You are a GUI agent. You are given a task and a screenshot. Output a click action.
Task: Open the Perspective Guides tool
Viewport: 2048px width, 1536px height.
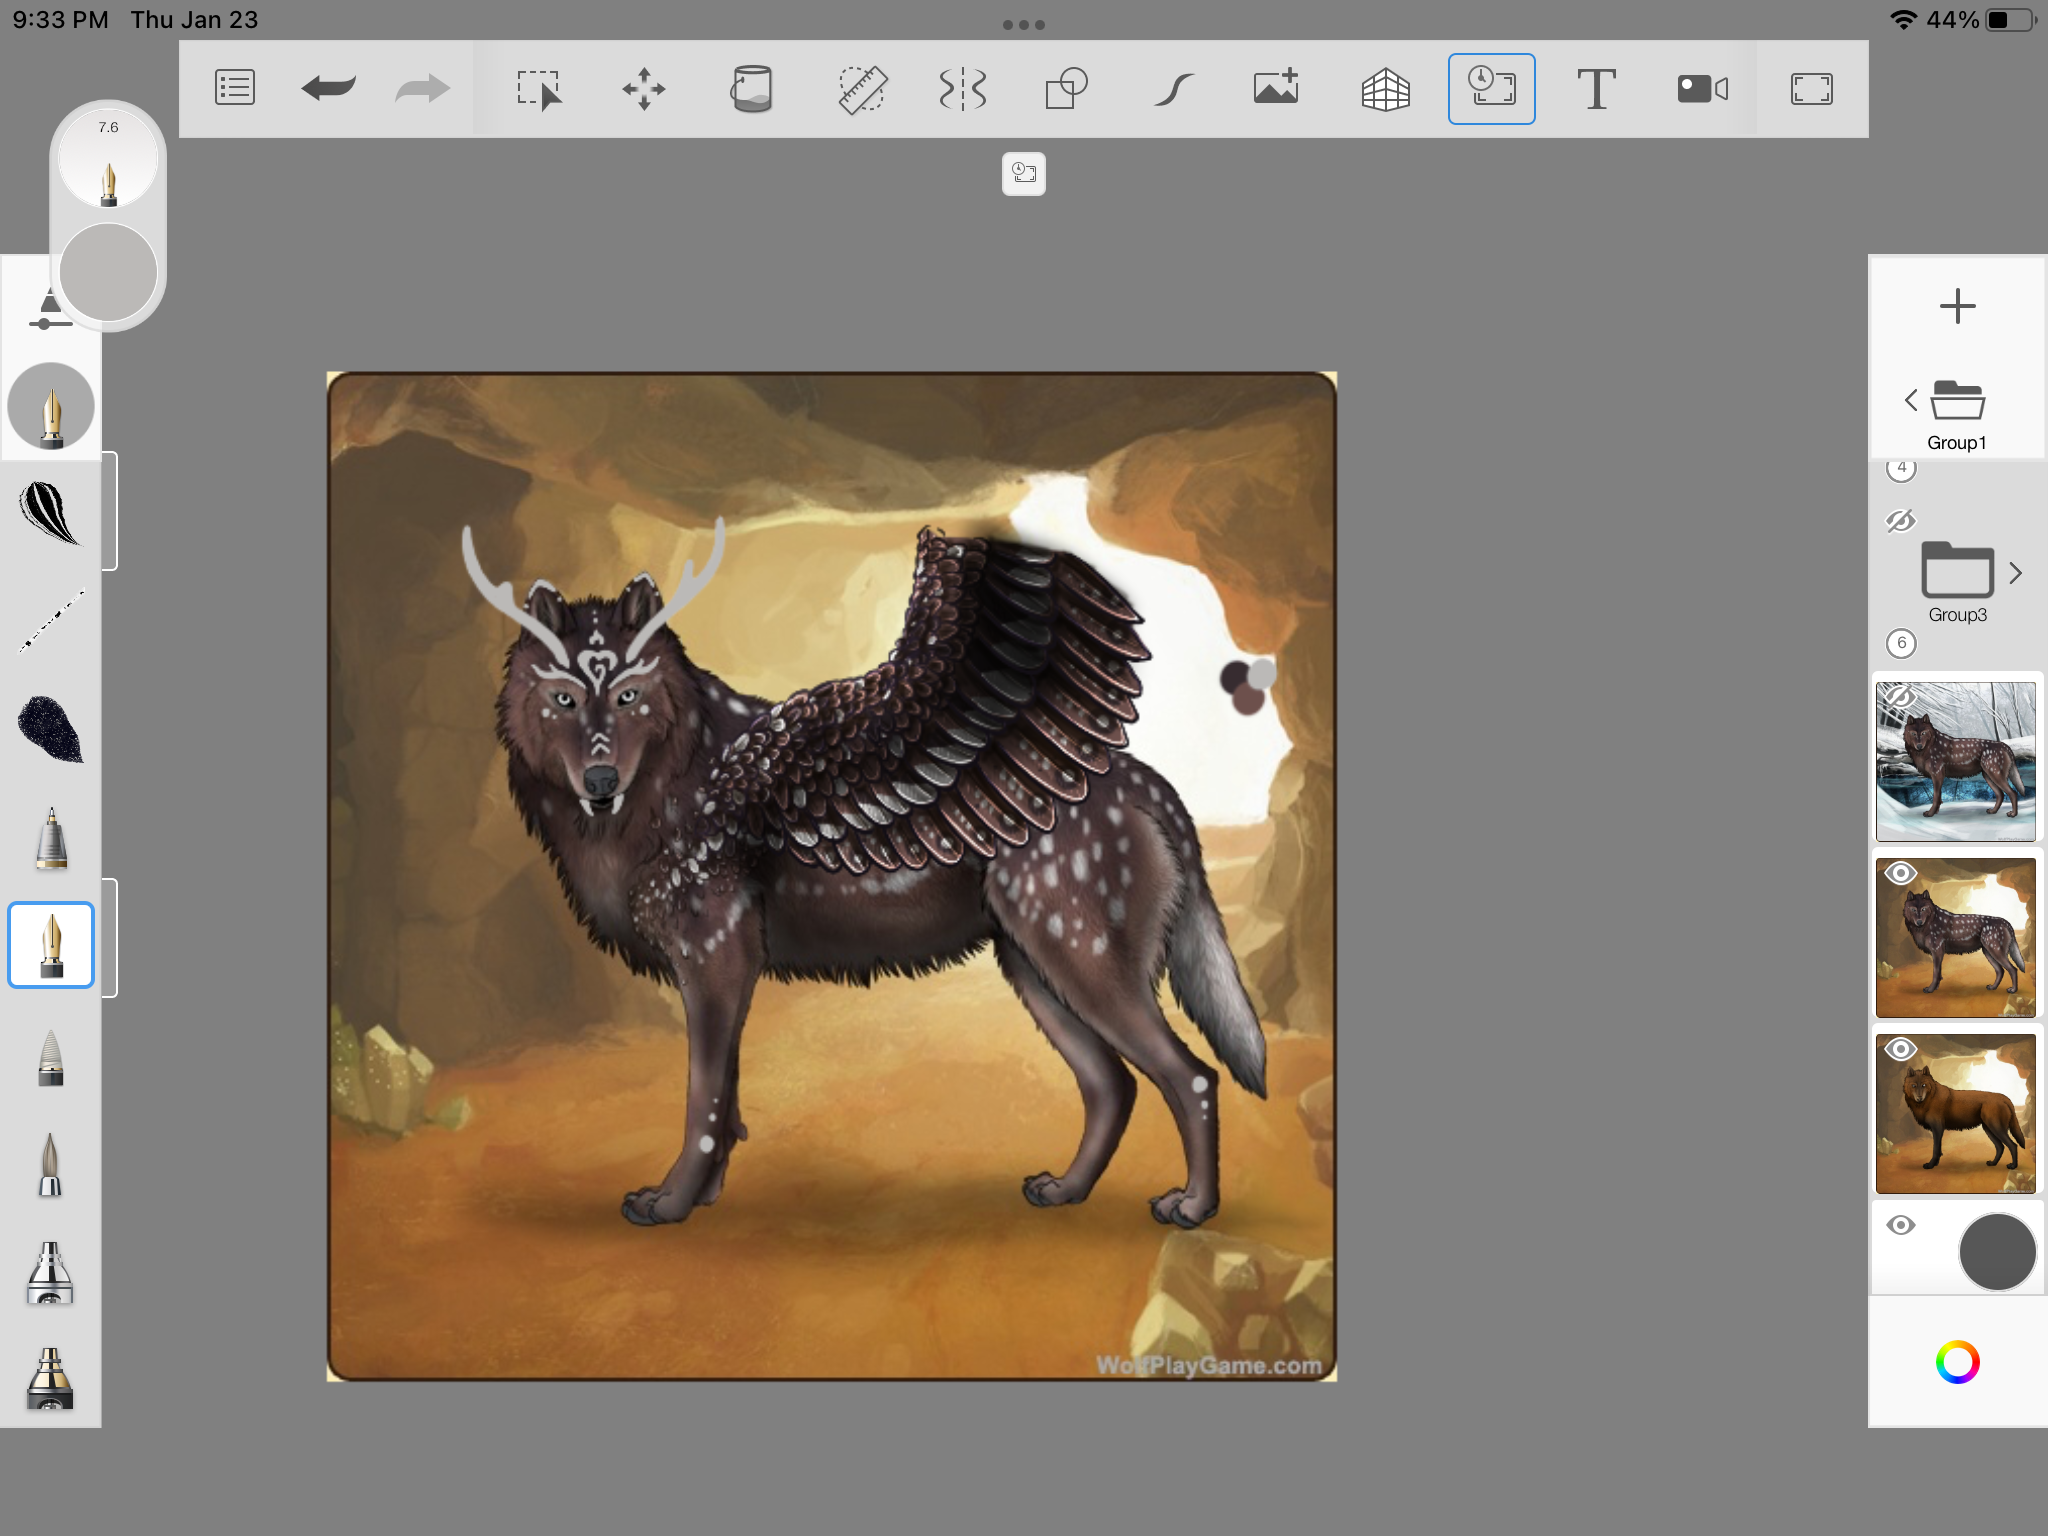1386,89
